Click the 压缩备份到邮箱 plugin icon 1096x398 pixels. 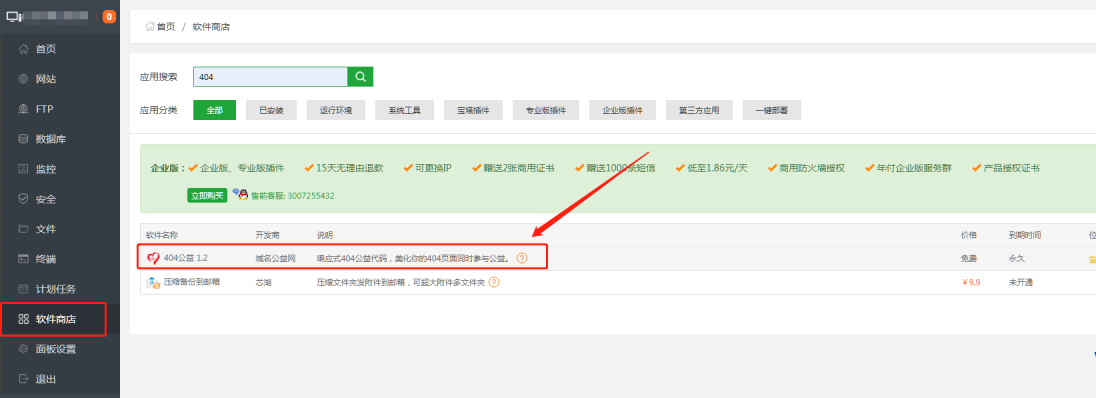[x=153, y=283]
